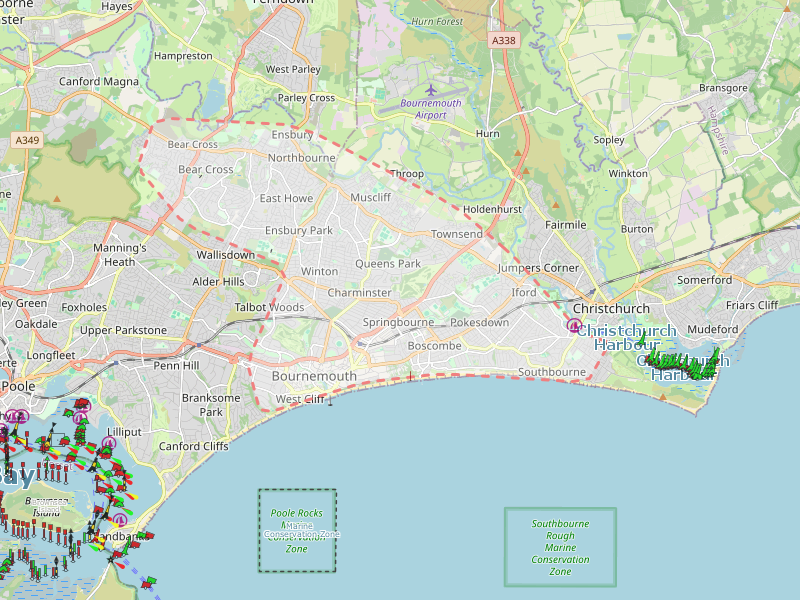800x600 pixels.
Task: Select the Poole Rocks Marine Conservation Zone box
Action: [x=297, y=530]
